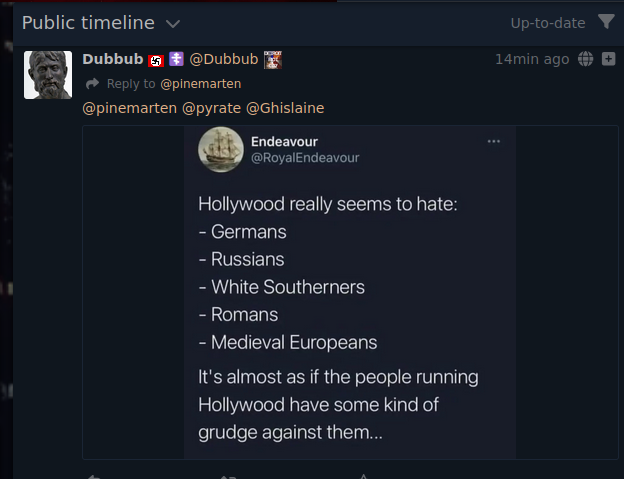Click the "Public timeline" title
The width and height of the screenshot is (624, 479).
point(88,23)
